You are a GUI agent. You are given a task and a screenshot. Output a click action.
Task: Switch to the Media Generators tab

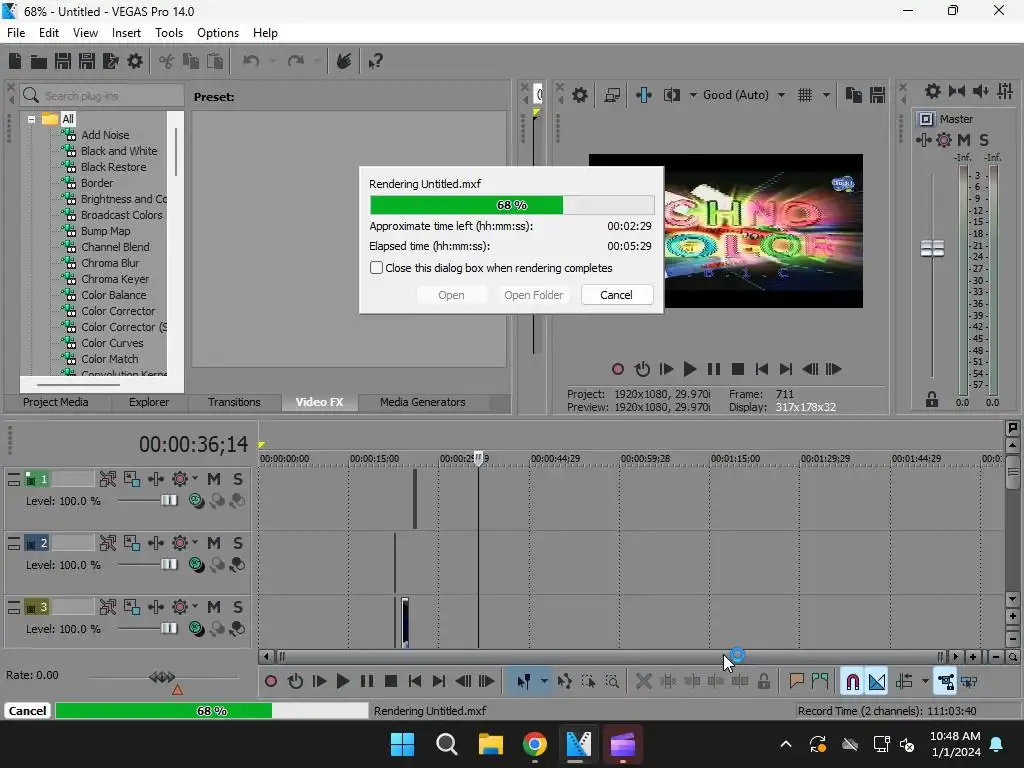423,402
